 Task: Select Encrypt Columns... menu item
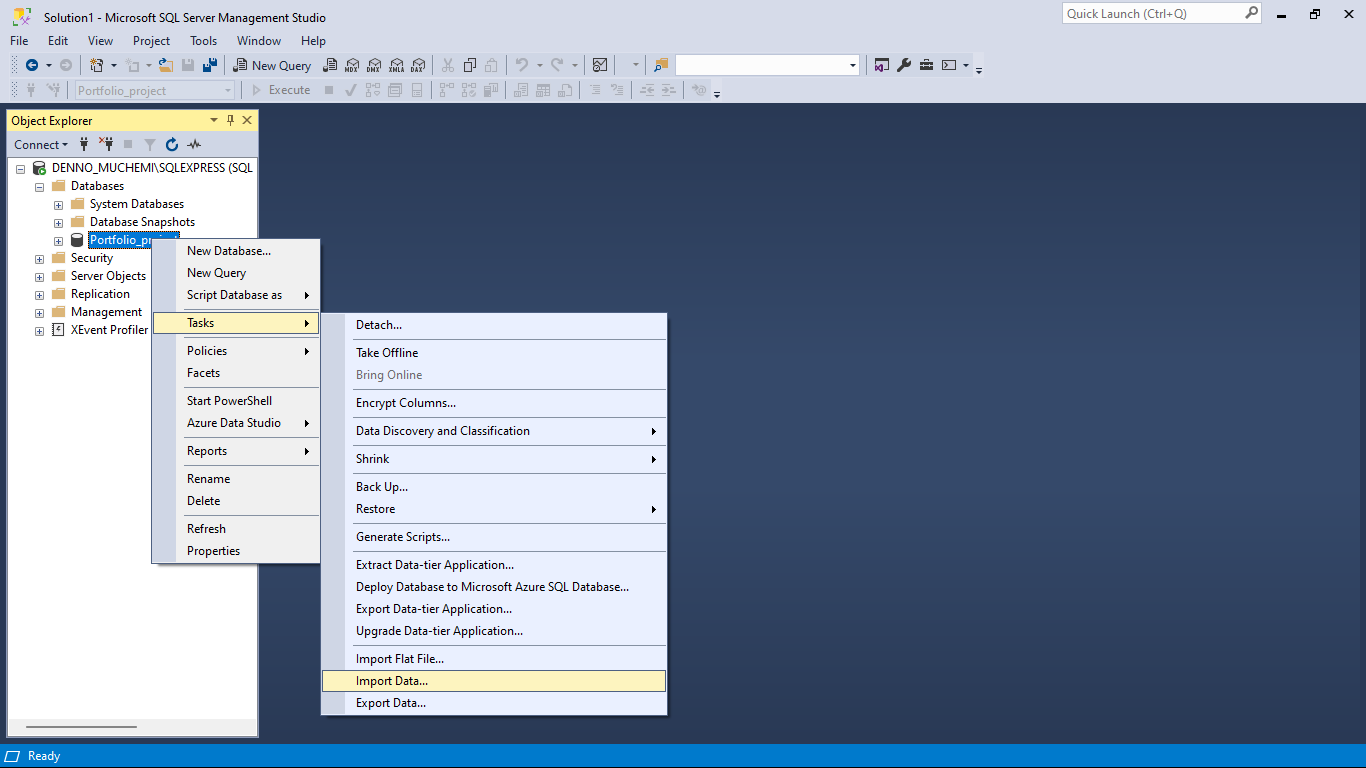(494, 403)
